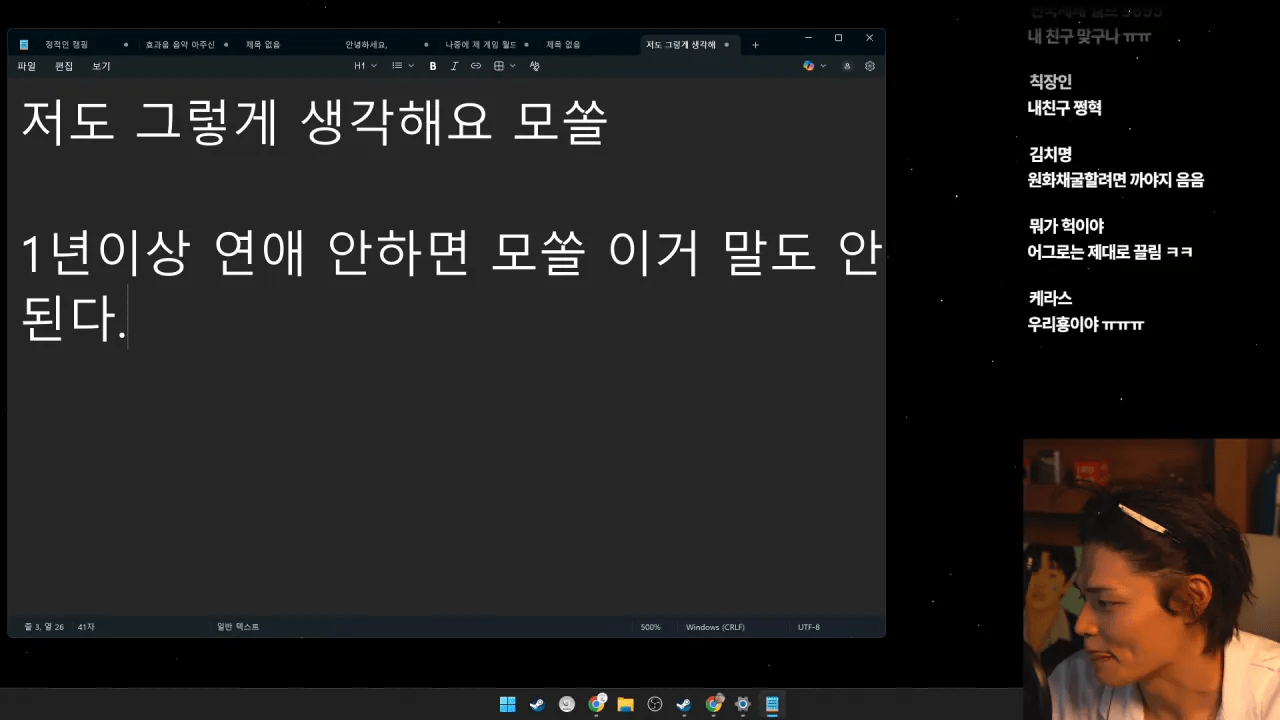The image size is (1280, 720).
Task: Open File Explorer from the taskbar
Action: point(626,704)
